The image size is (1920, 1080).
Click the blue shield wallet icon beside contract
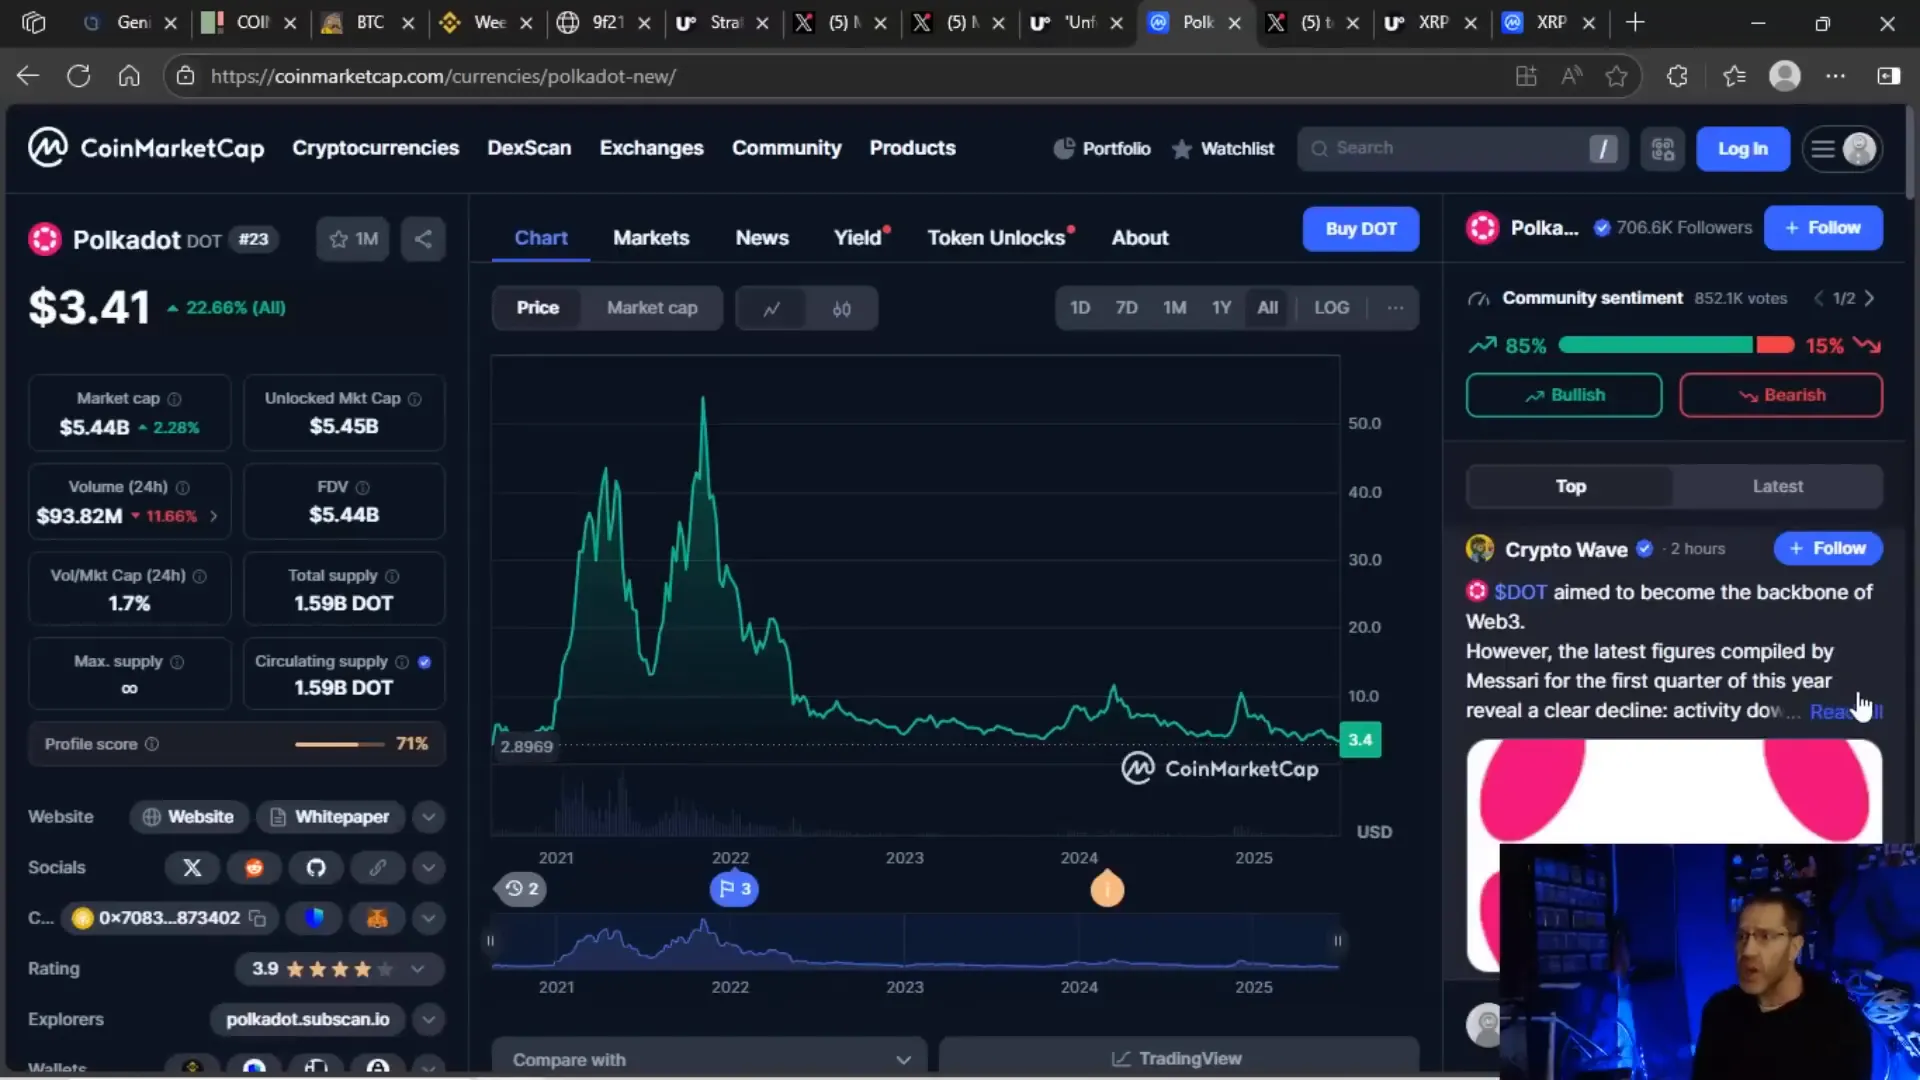314,918
